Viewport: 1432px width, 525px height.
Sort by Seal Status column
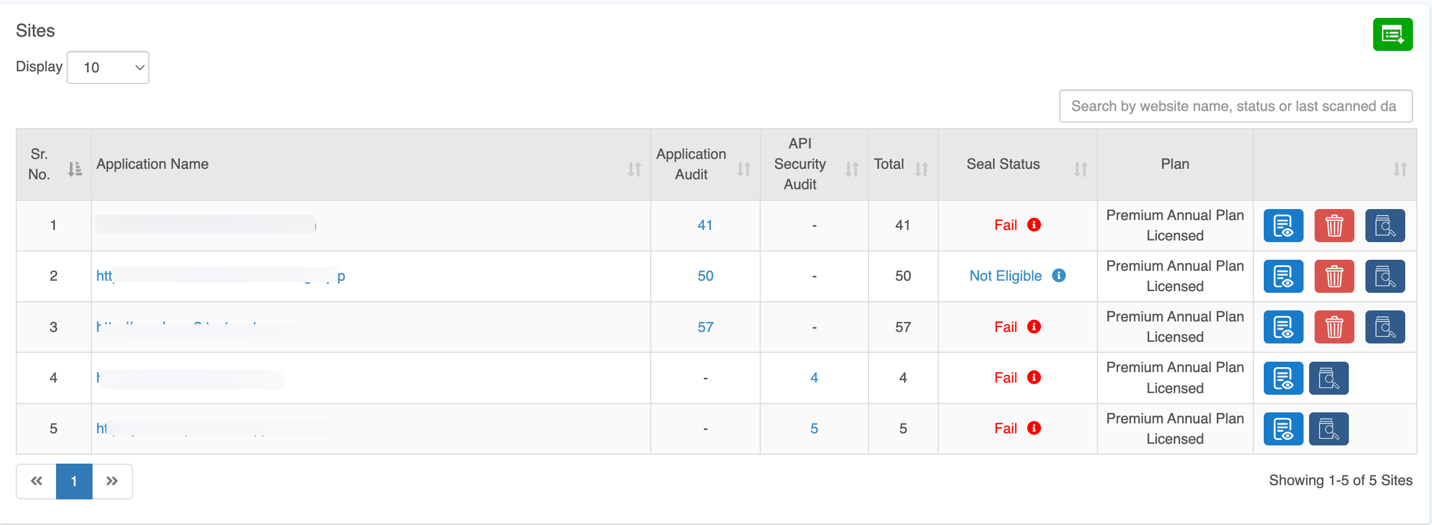[x=1080, y=169]
